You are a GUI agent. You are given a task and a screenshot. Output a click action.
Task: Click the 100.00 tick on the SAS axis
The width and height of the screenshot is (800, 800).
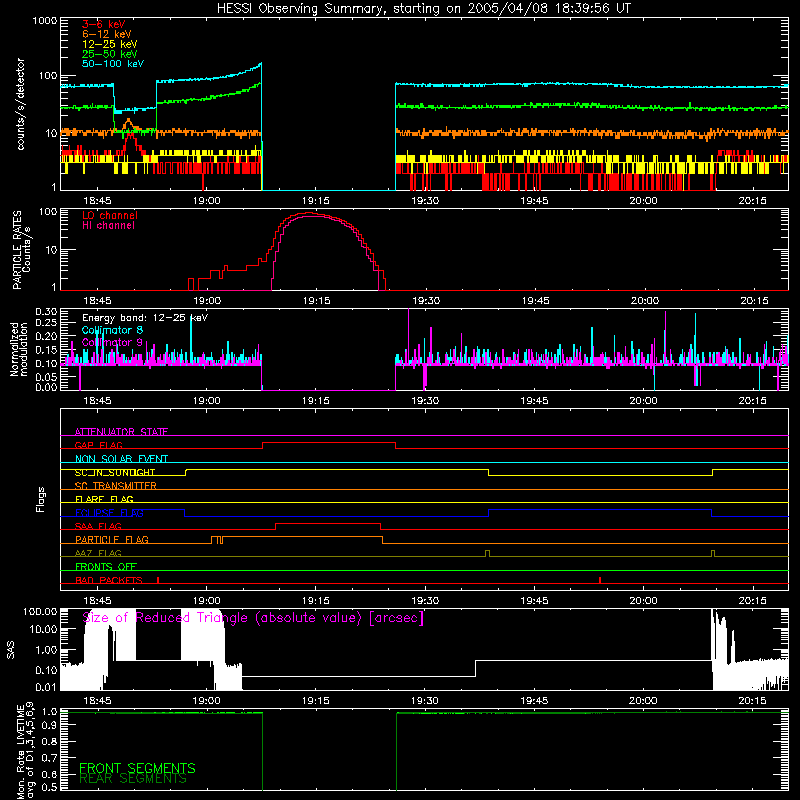40,612
